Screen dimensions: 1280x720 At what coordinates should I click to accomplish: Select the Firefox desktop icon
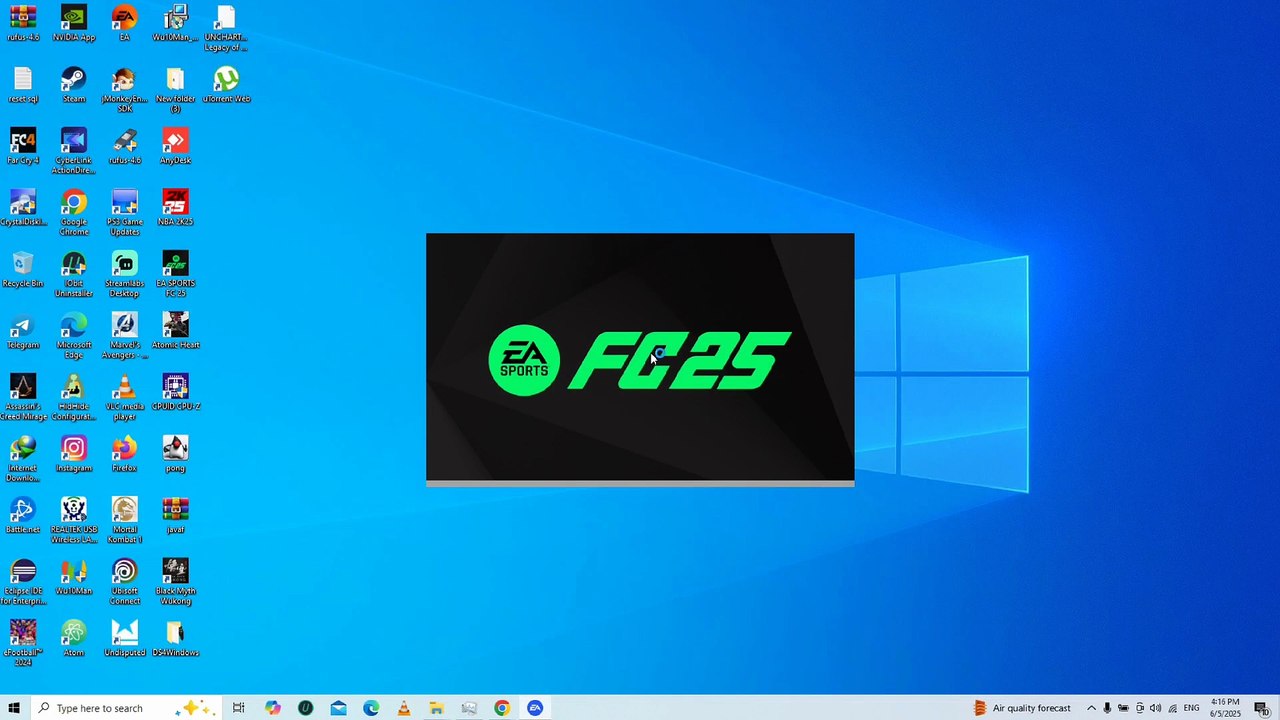click(x=124, y=454)
